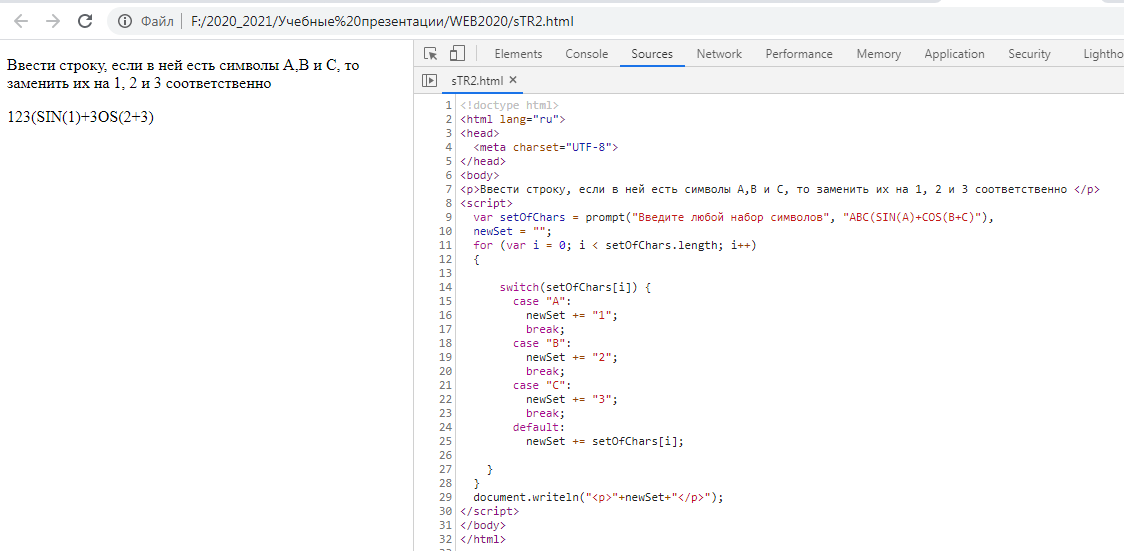
Task: Close the sTR2.html file tab
Action: click(513, 80)
